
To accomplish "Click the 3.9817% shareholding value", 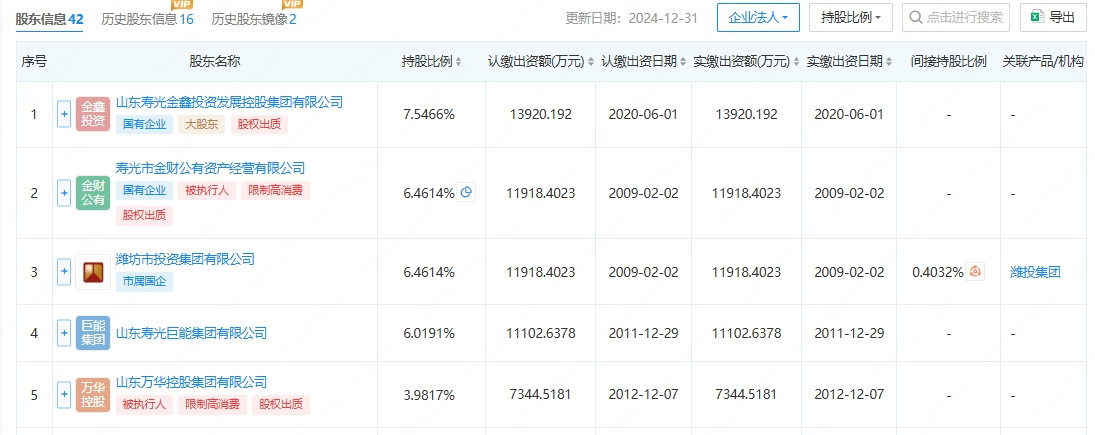I will [429, 395].
